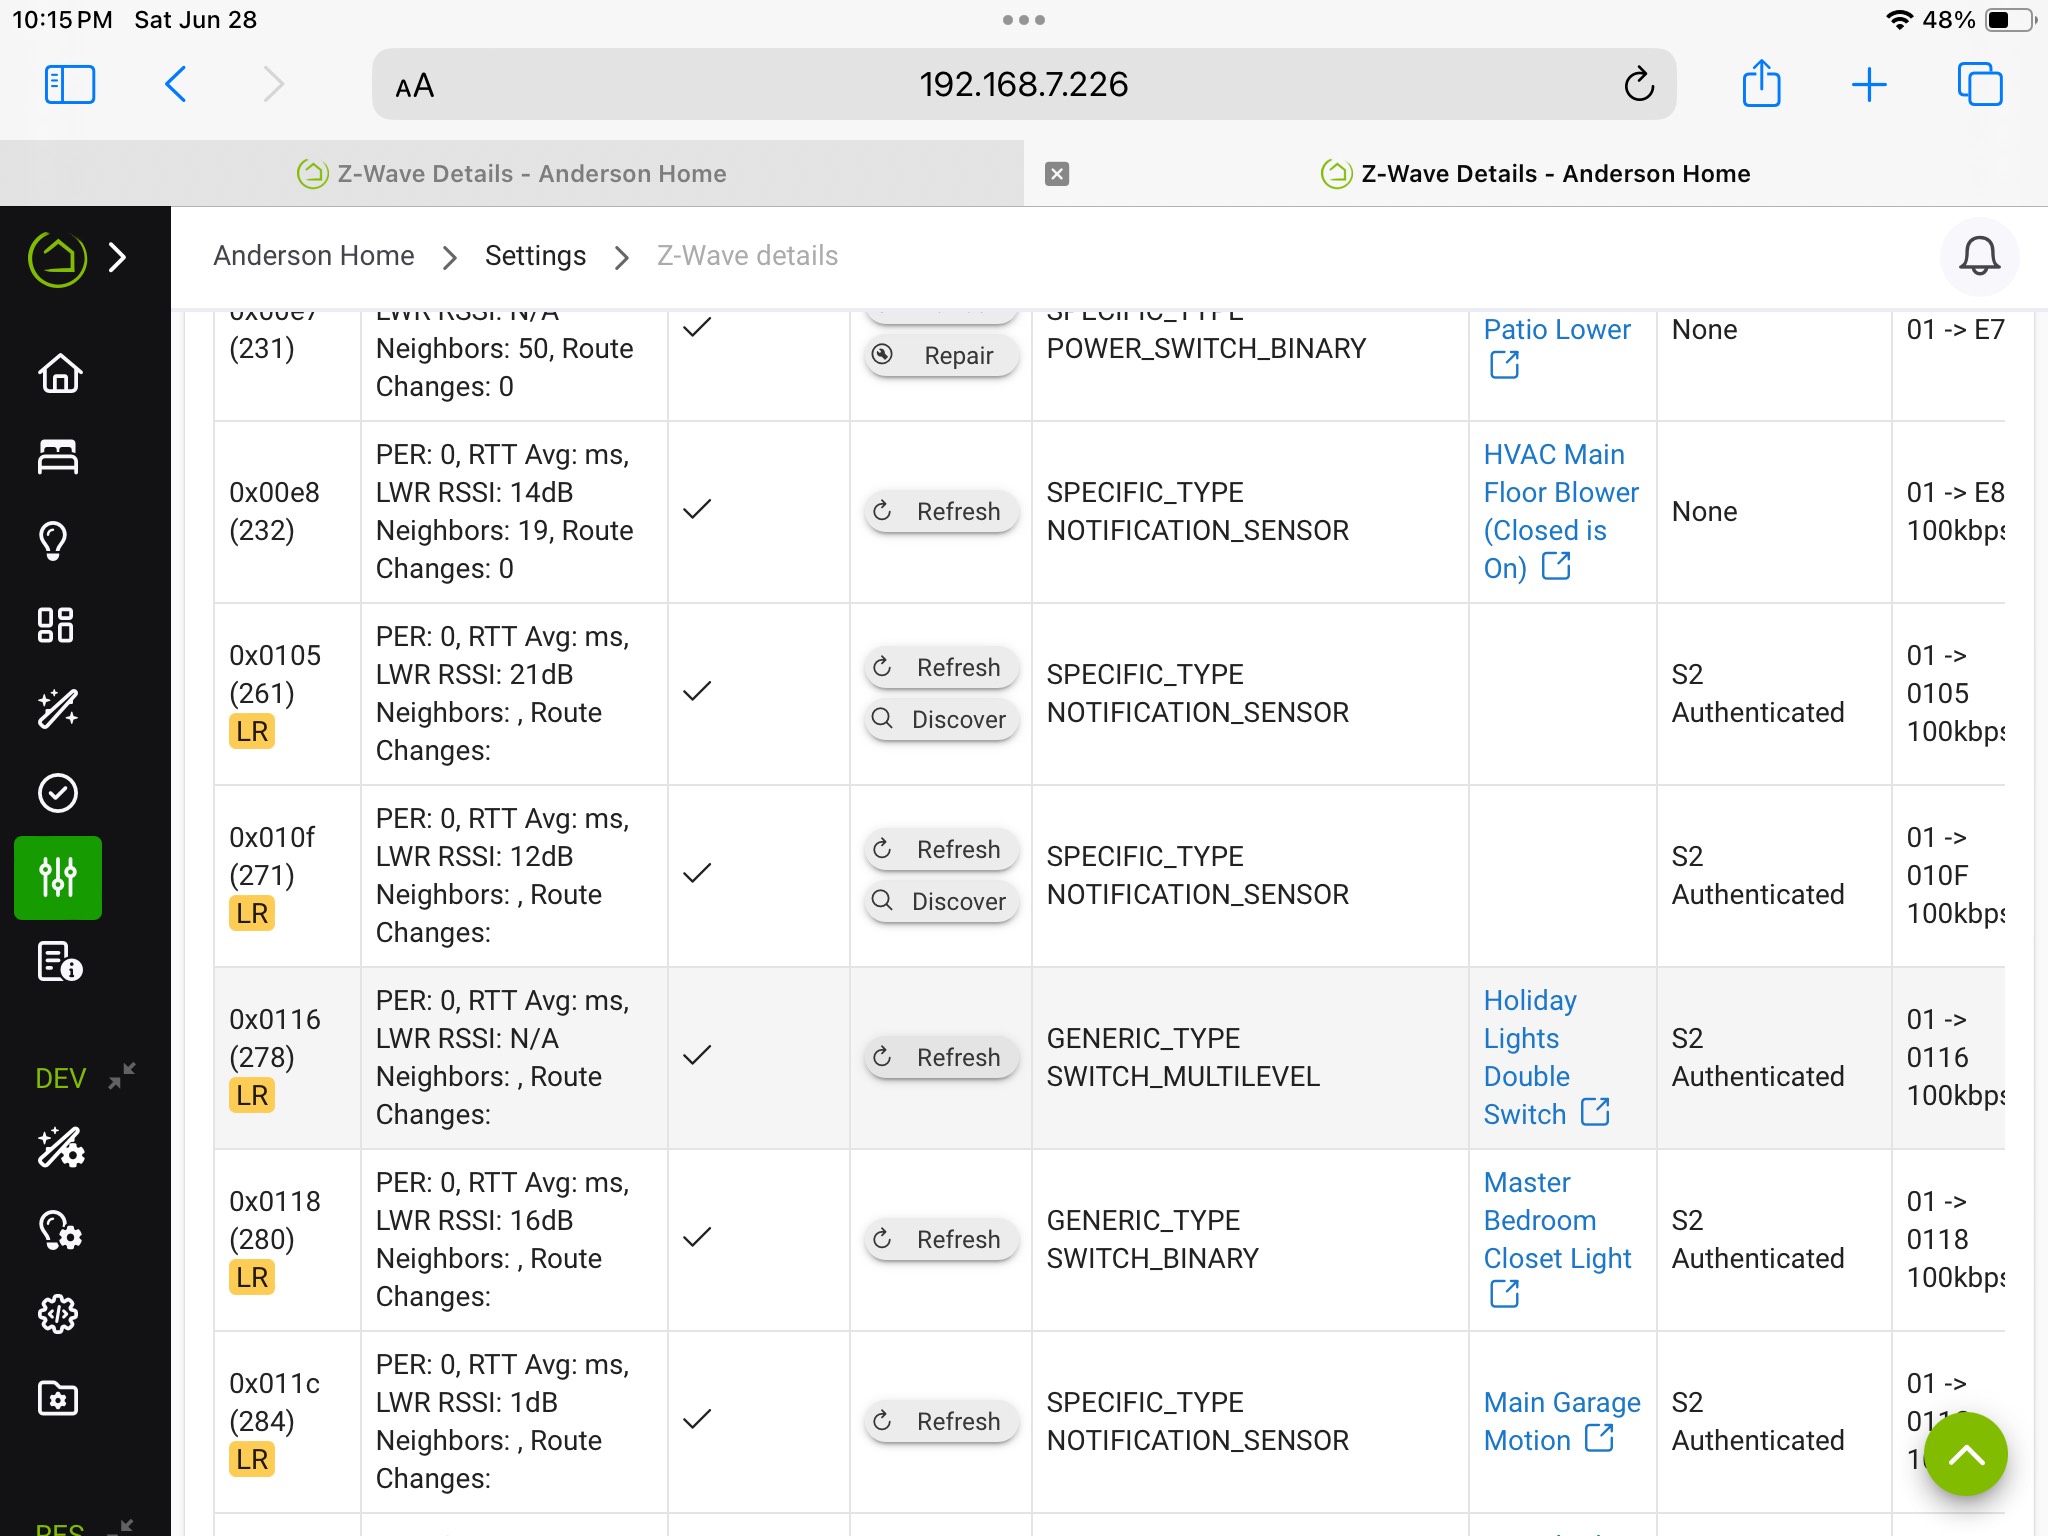Open the File Manager folder-gear icon
The width and height of the screenshot is (2048, 1536).
58,1398
